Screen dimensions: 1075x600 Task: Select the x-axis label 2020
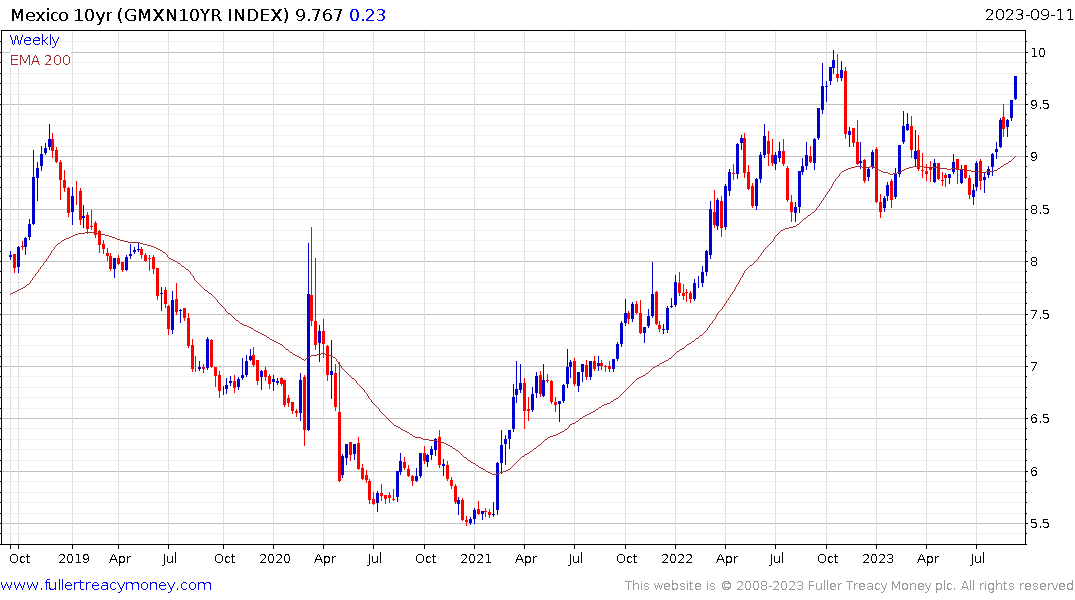point(275,558)
